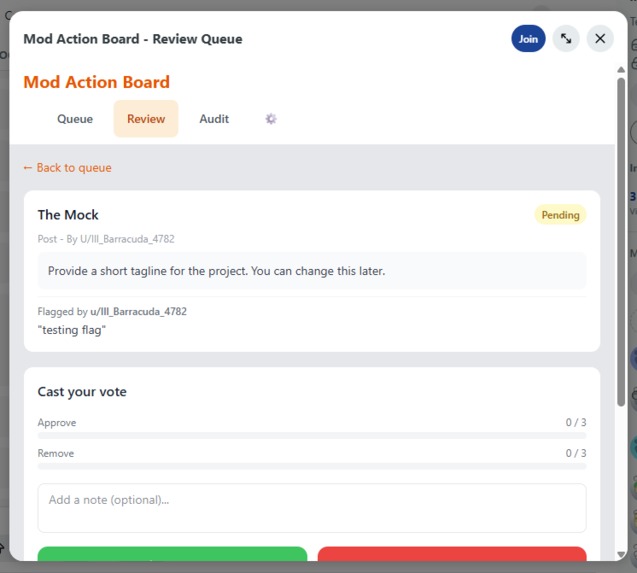This screenshot has width=637, height=573.
Task: Click the Approve vote progress bar
Action: point(312,436)
